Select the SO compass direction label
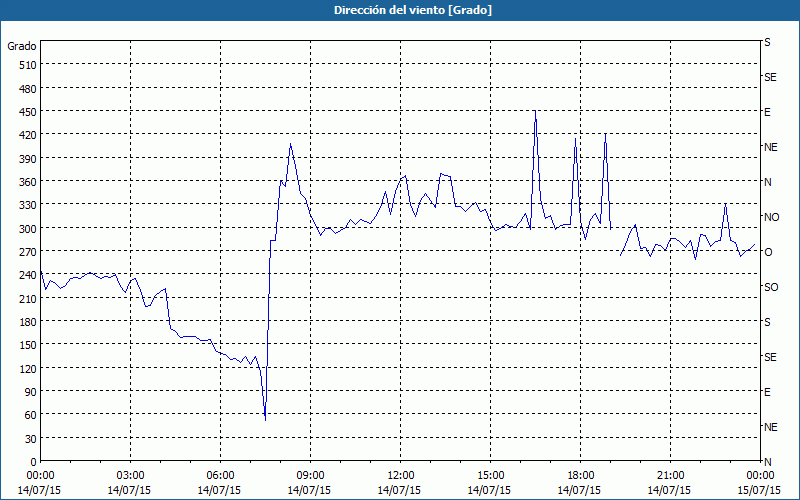 [x=771, y=287]
